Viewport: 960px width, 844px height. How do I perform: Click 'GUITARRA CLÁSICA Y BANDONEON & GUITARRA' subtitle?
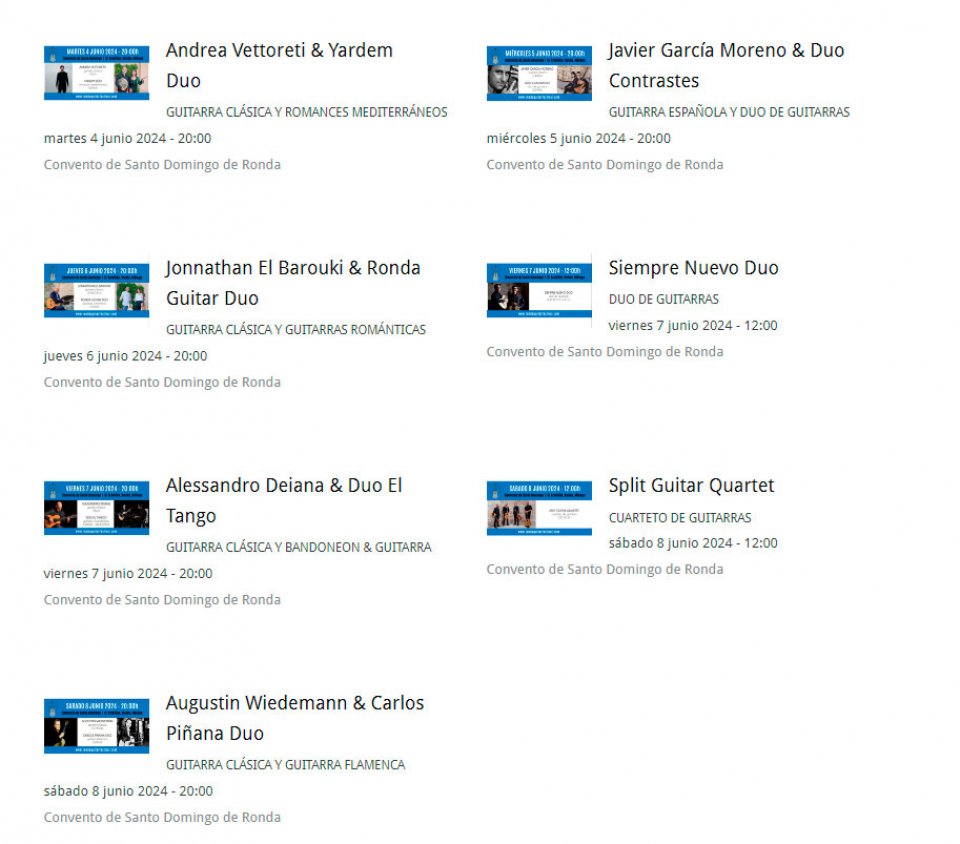coord(299,548)
